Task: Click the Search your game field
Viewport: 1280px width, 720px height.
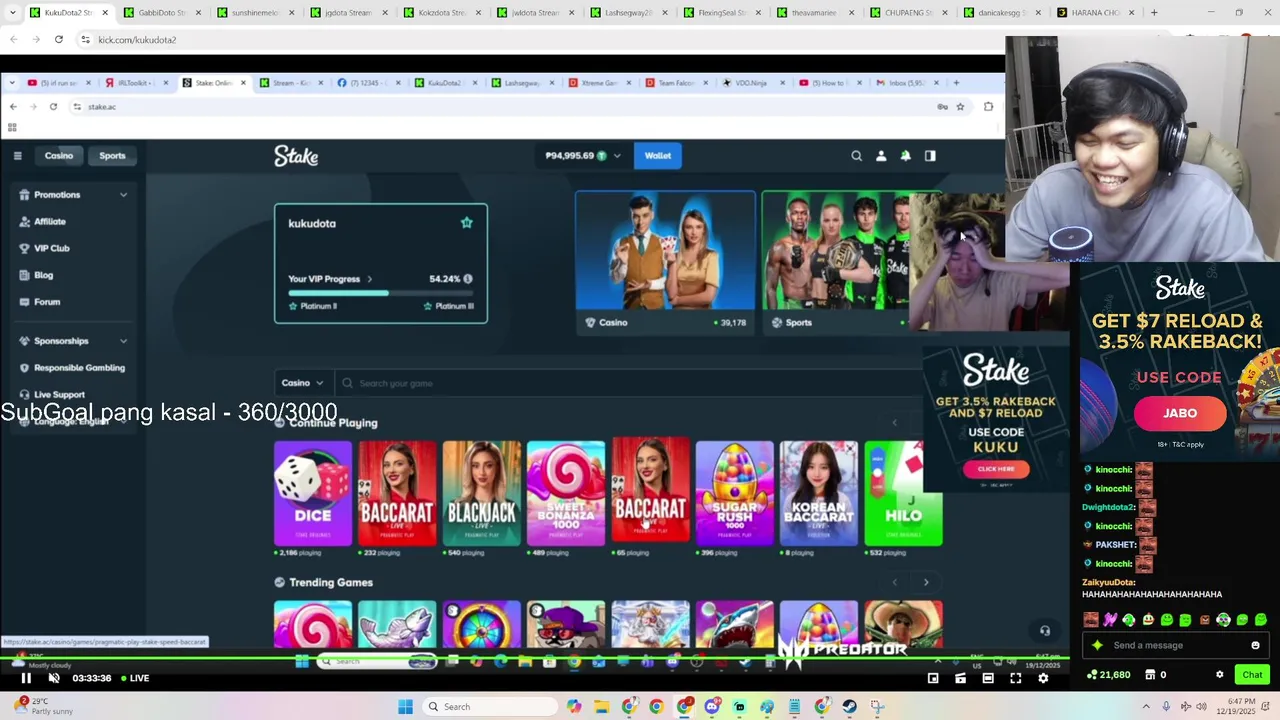Action: click(630, 383)
